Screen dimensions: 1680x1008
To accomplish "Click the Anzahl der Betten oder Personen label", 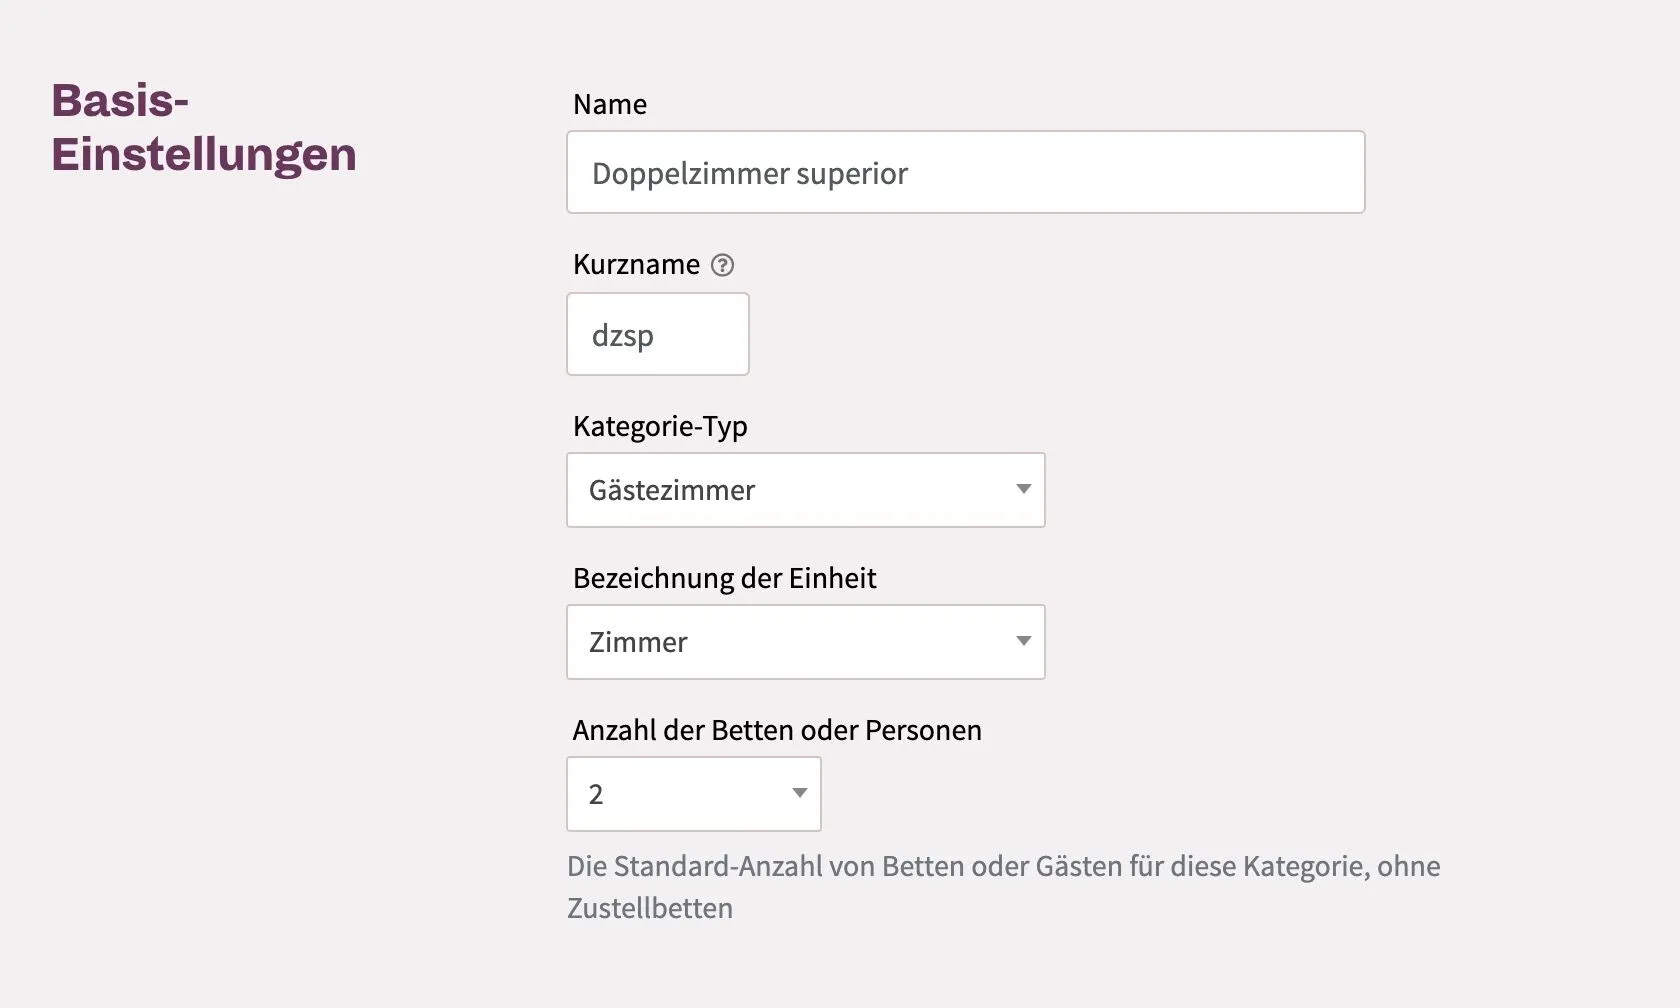I will 776,730.
